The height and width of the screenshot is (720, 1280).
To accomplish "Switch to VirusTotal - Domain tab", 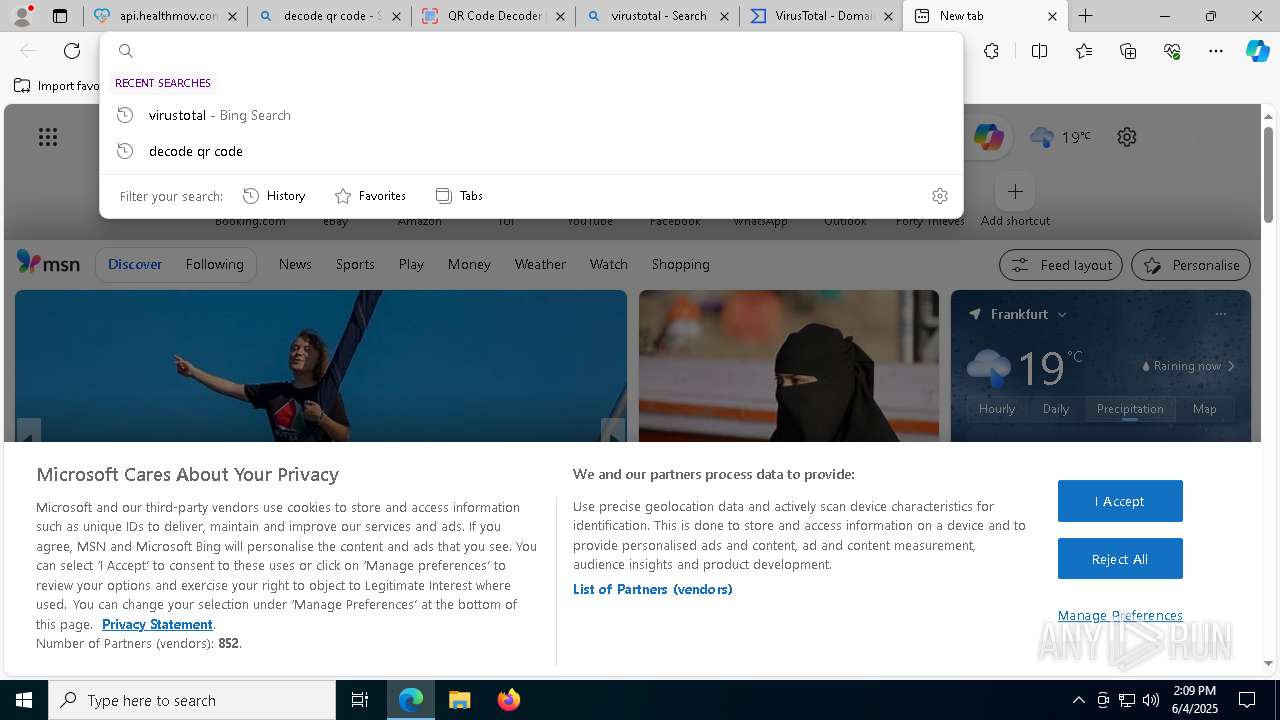I will point(821,16).
